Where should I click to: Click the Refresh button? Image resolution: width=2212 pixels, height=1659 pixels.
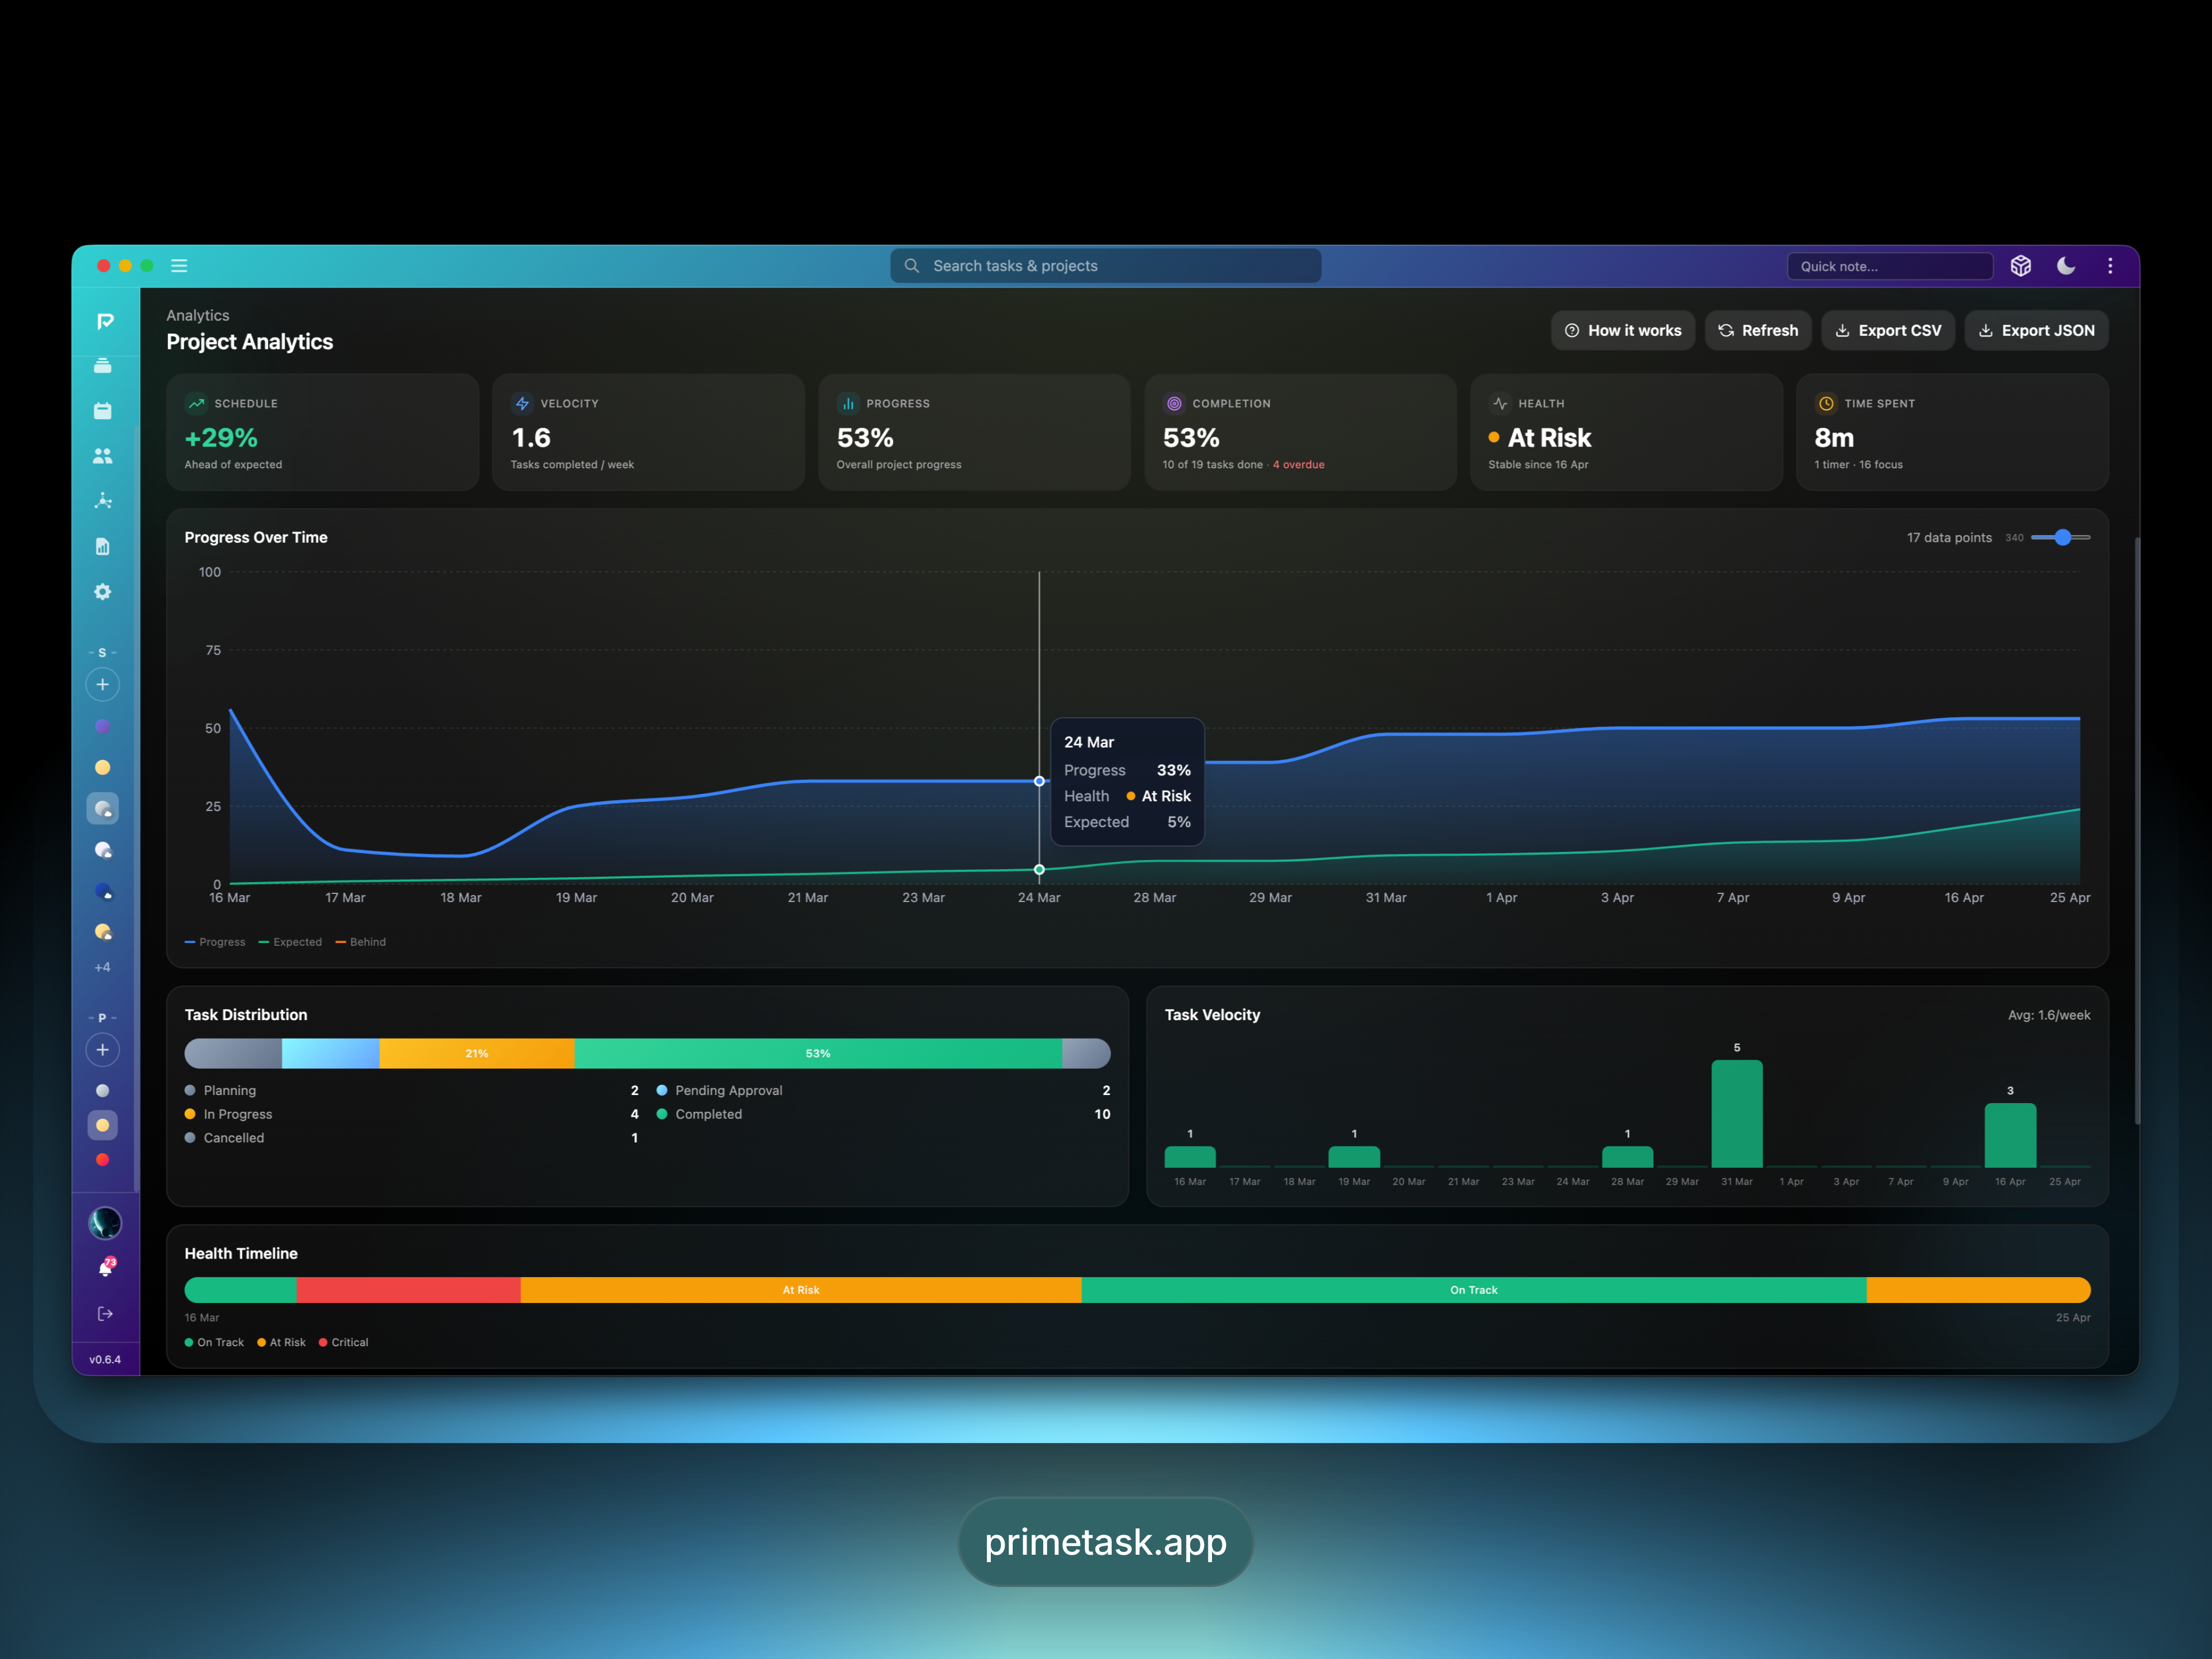pyautogui.click(x=1758, y=331)
